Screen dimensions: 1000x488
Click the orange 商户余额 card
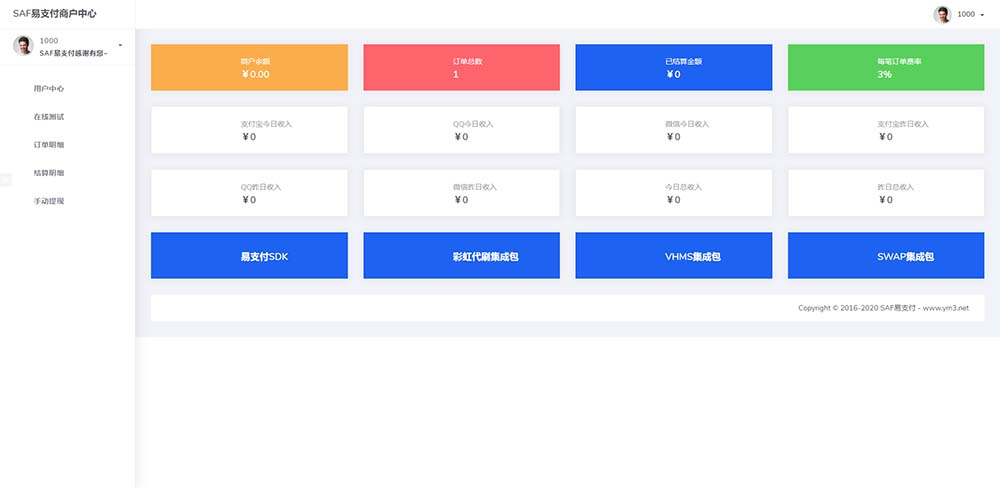(x=249, y=67)
